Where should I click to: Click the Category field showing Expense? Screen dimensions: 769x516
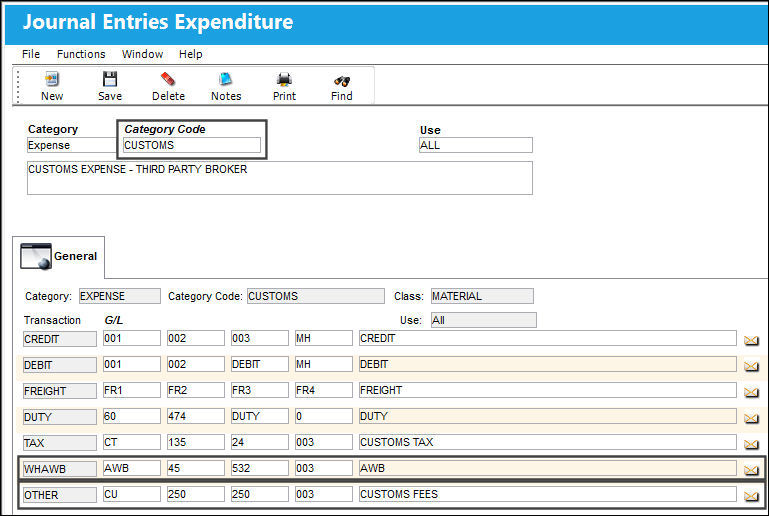72,145
